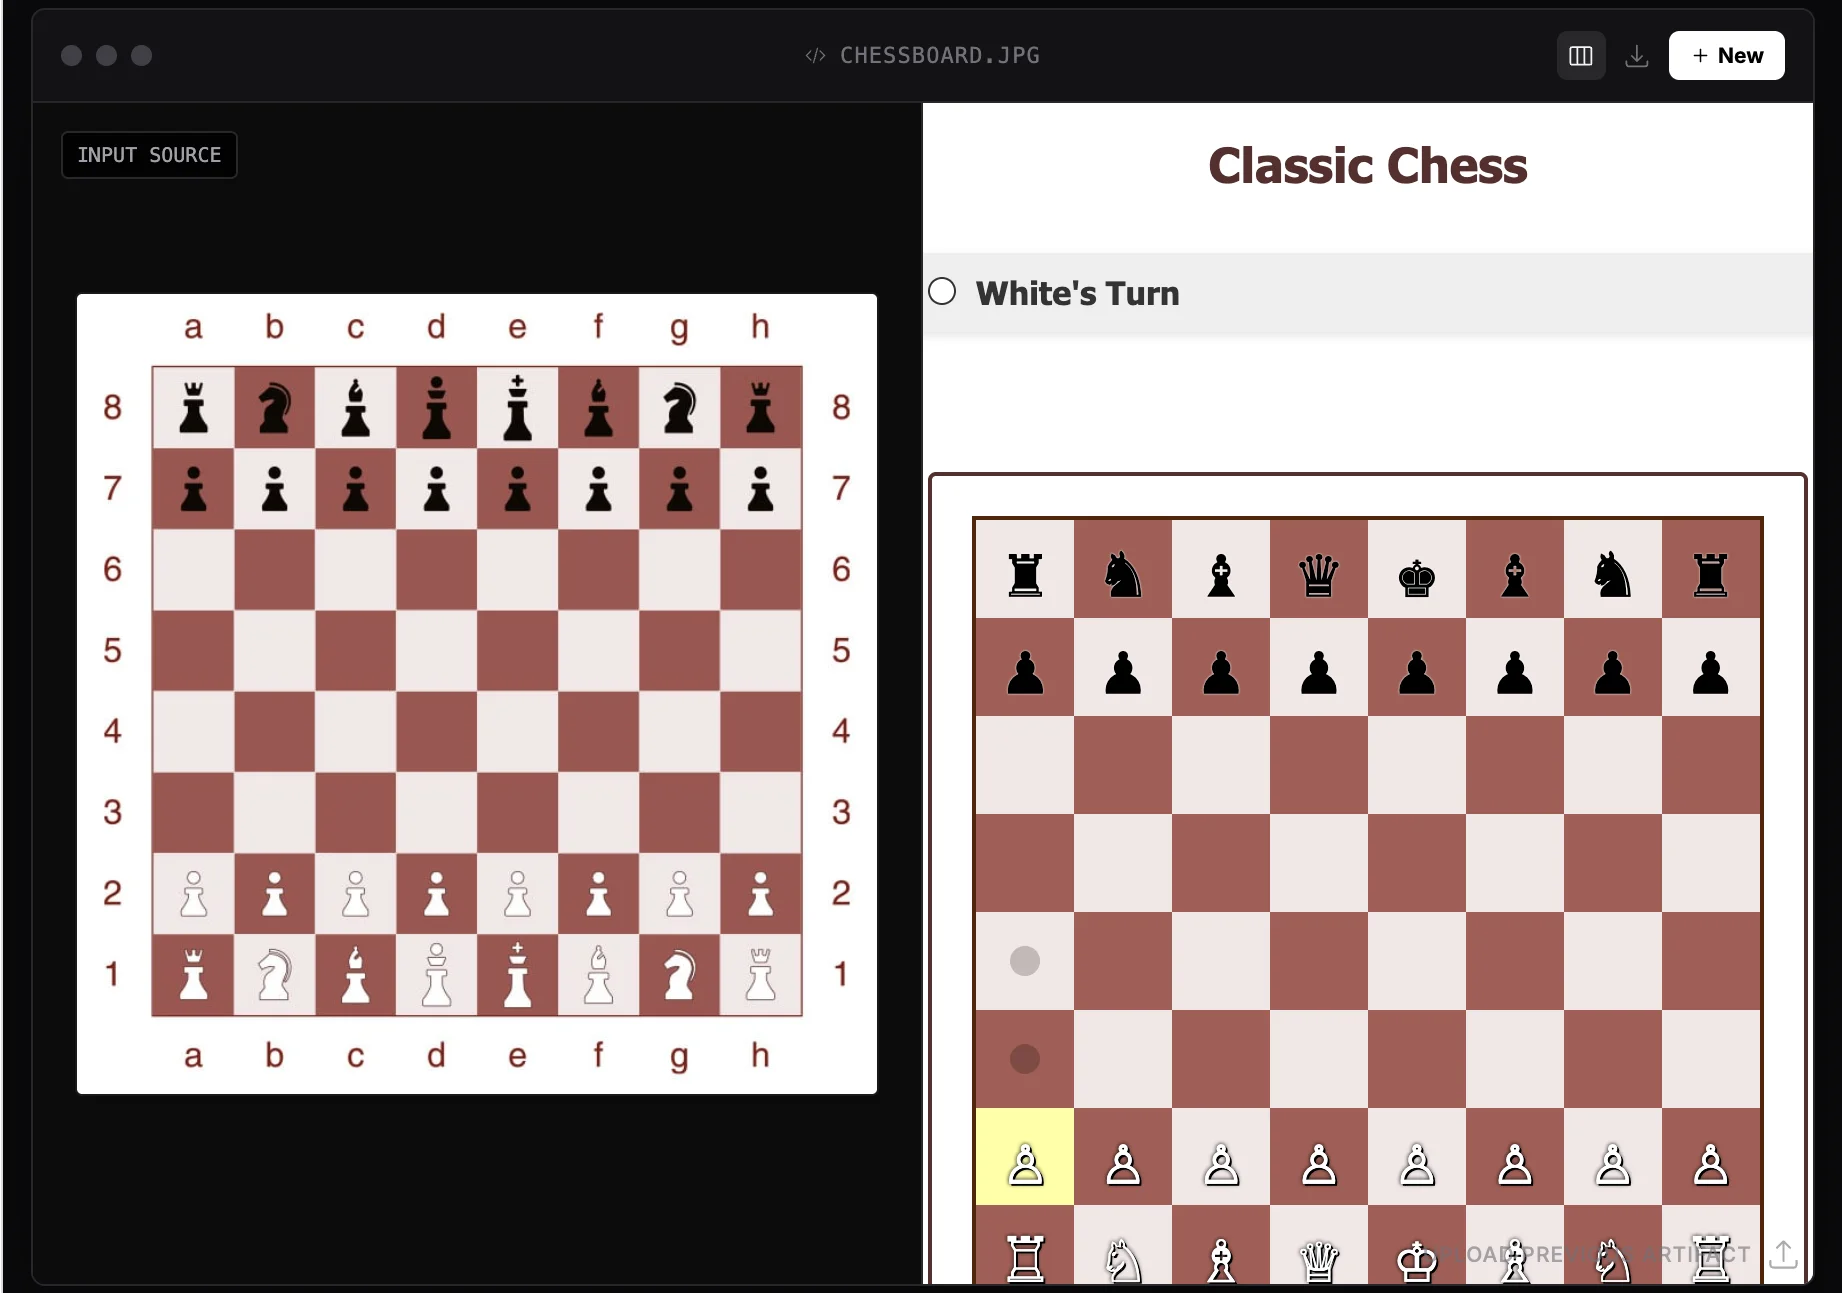Click the + New button
Viewport: 1842px width, 1293px height.
click(x=1726, y=56)
